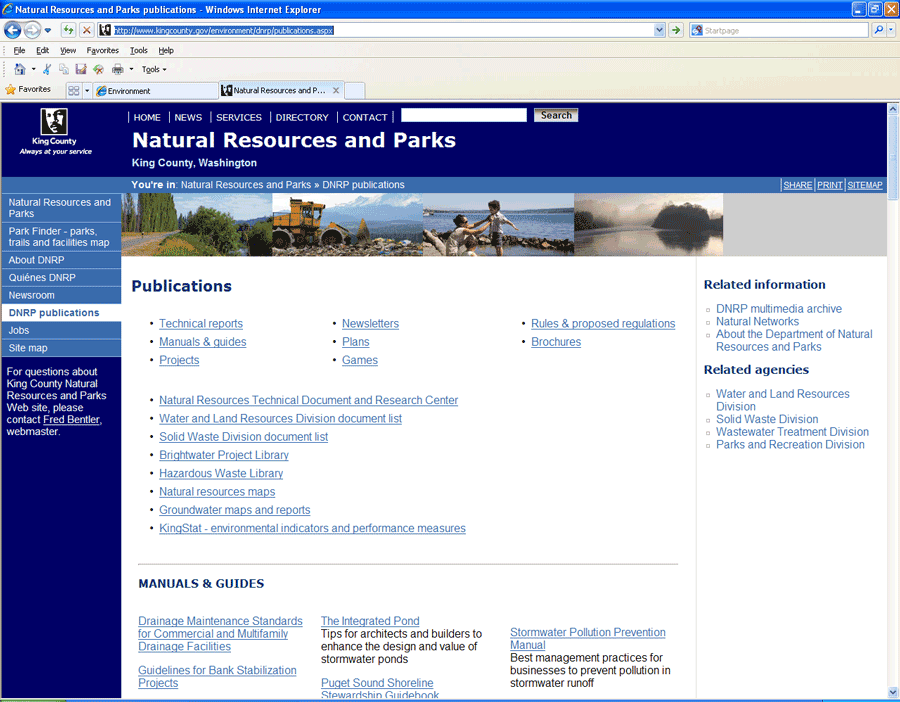
Task: Click the scroll down arrow on scrollbar
Action: coord(892,692)
